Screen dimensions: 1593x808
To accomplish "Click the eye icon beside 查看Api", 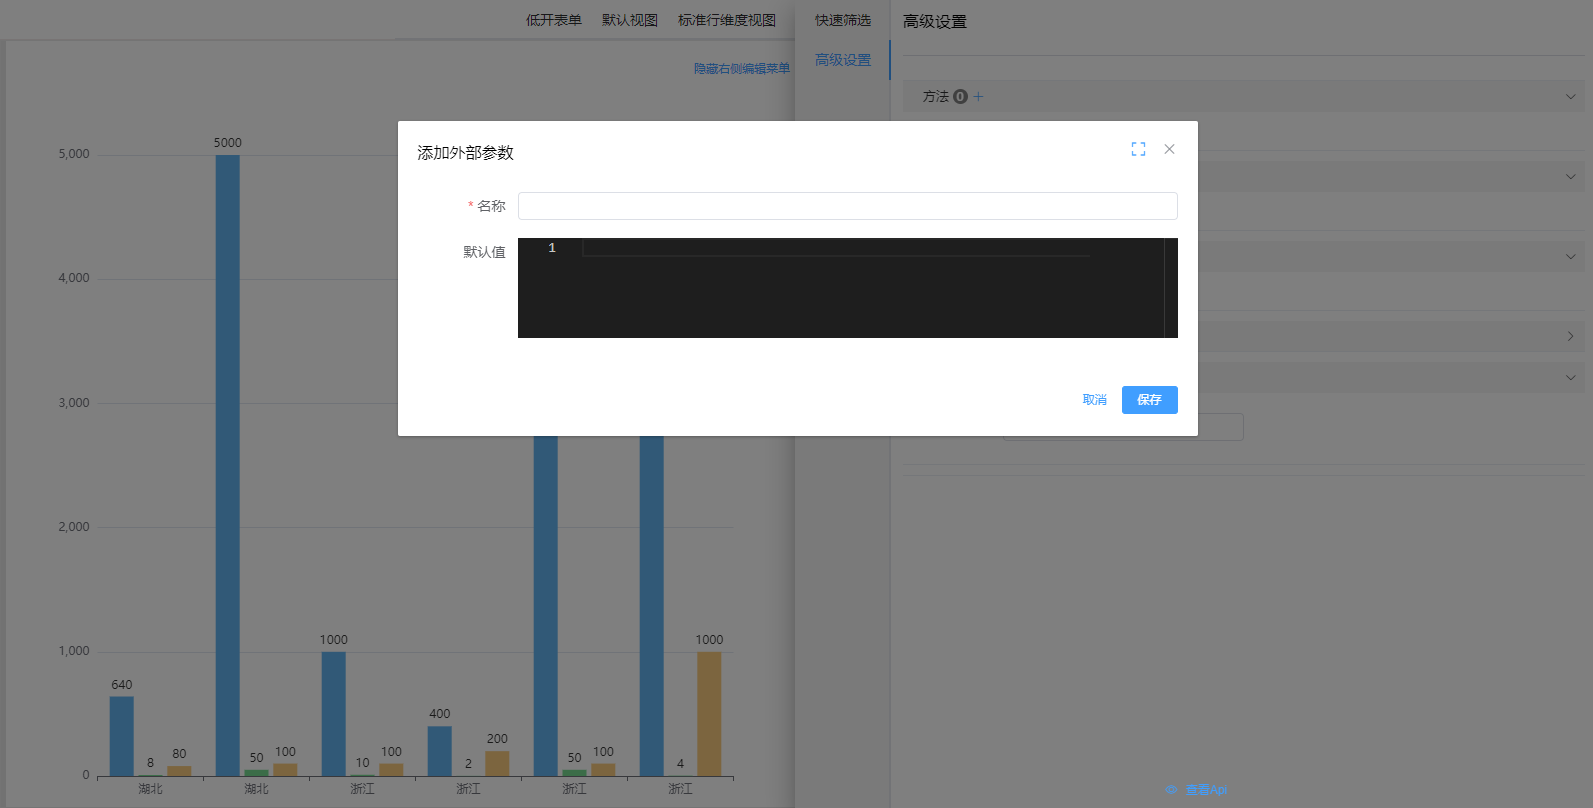I will coord(1171,790).
